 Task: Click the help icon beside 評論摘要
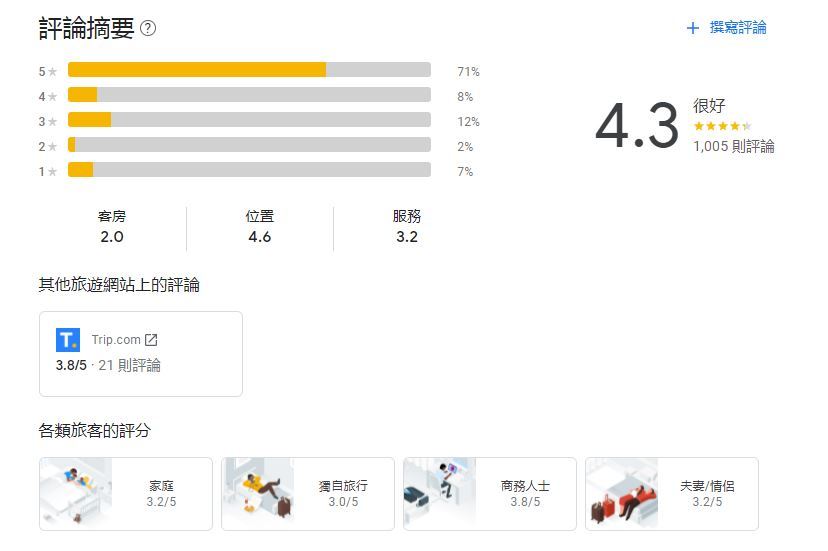(148, 28)
